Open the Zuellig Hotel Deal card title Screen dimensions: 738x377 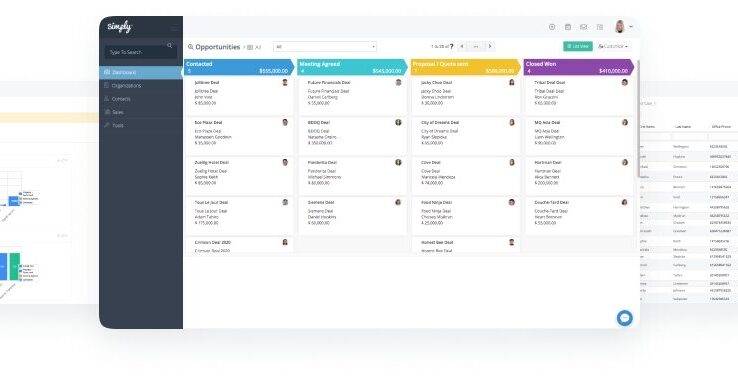coord(211,162)
